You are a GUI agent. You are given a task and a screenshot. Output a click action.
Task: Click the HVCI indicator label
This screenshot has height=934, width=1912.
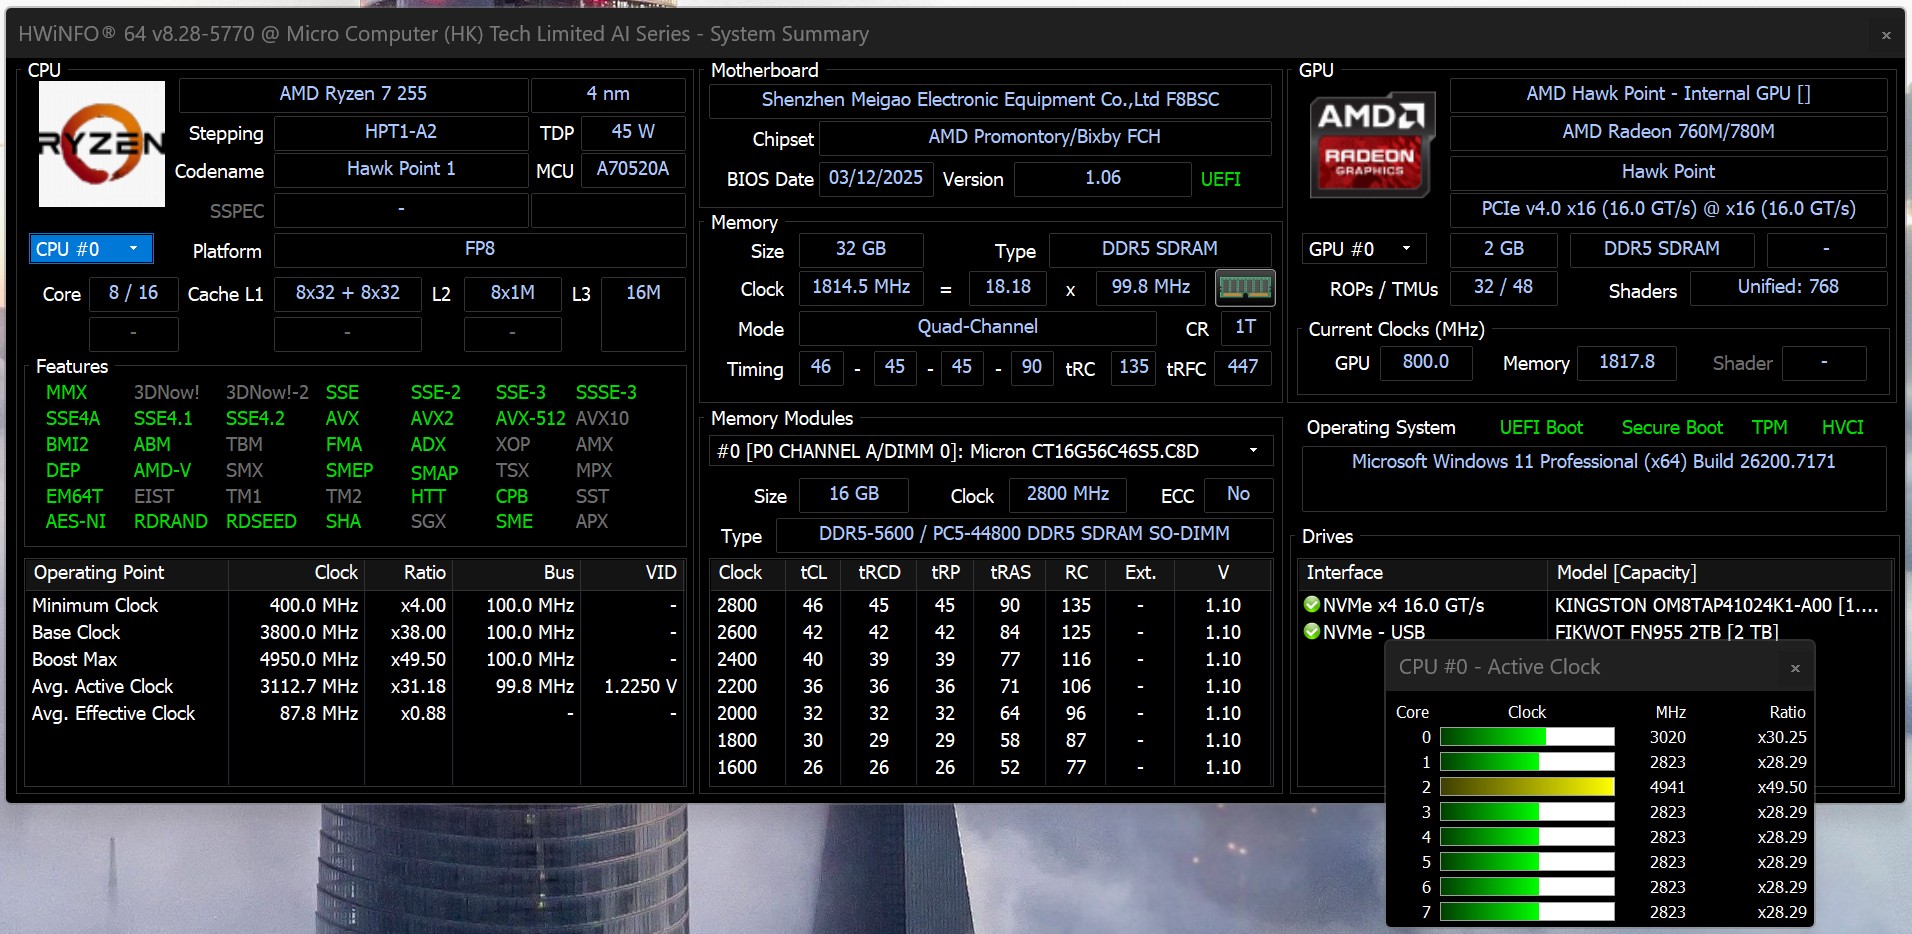point(1842,428)
